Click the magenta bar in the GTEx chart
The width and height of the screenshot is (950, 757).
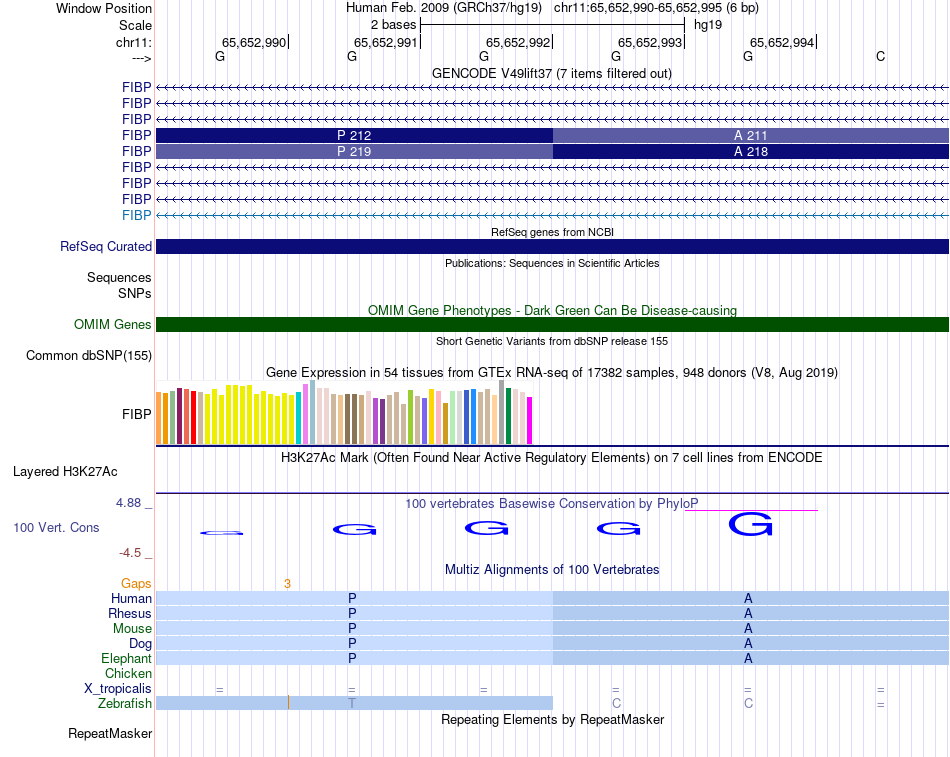tap(530, 421)
